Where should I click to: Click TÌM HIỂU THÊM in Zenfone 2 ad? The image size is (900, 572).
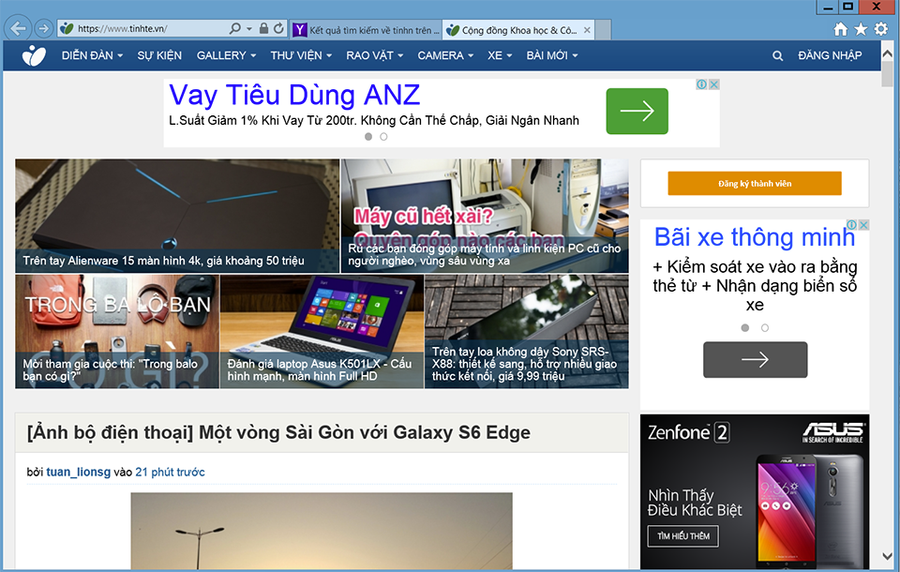(684, 536)
